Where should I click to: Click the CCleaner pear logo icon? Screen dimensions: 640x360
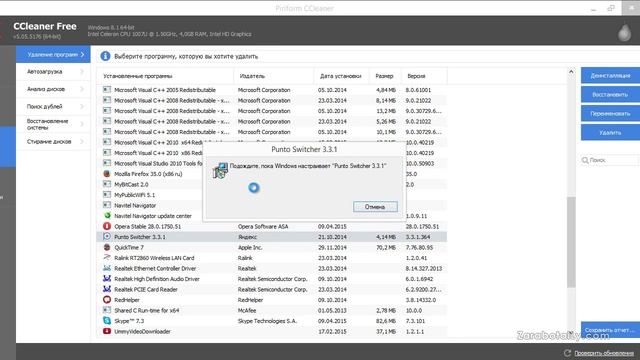624,32
